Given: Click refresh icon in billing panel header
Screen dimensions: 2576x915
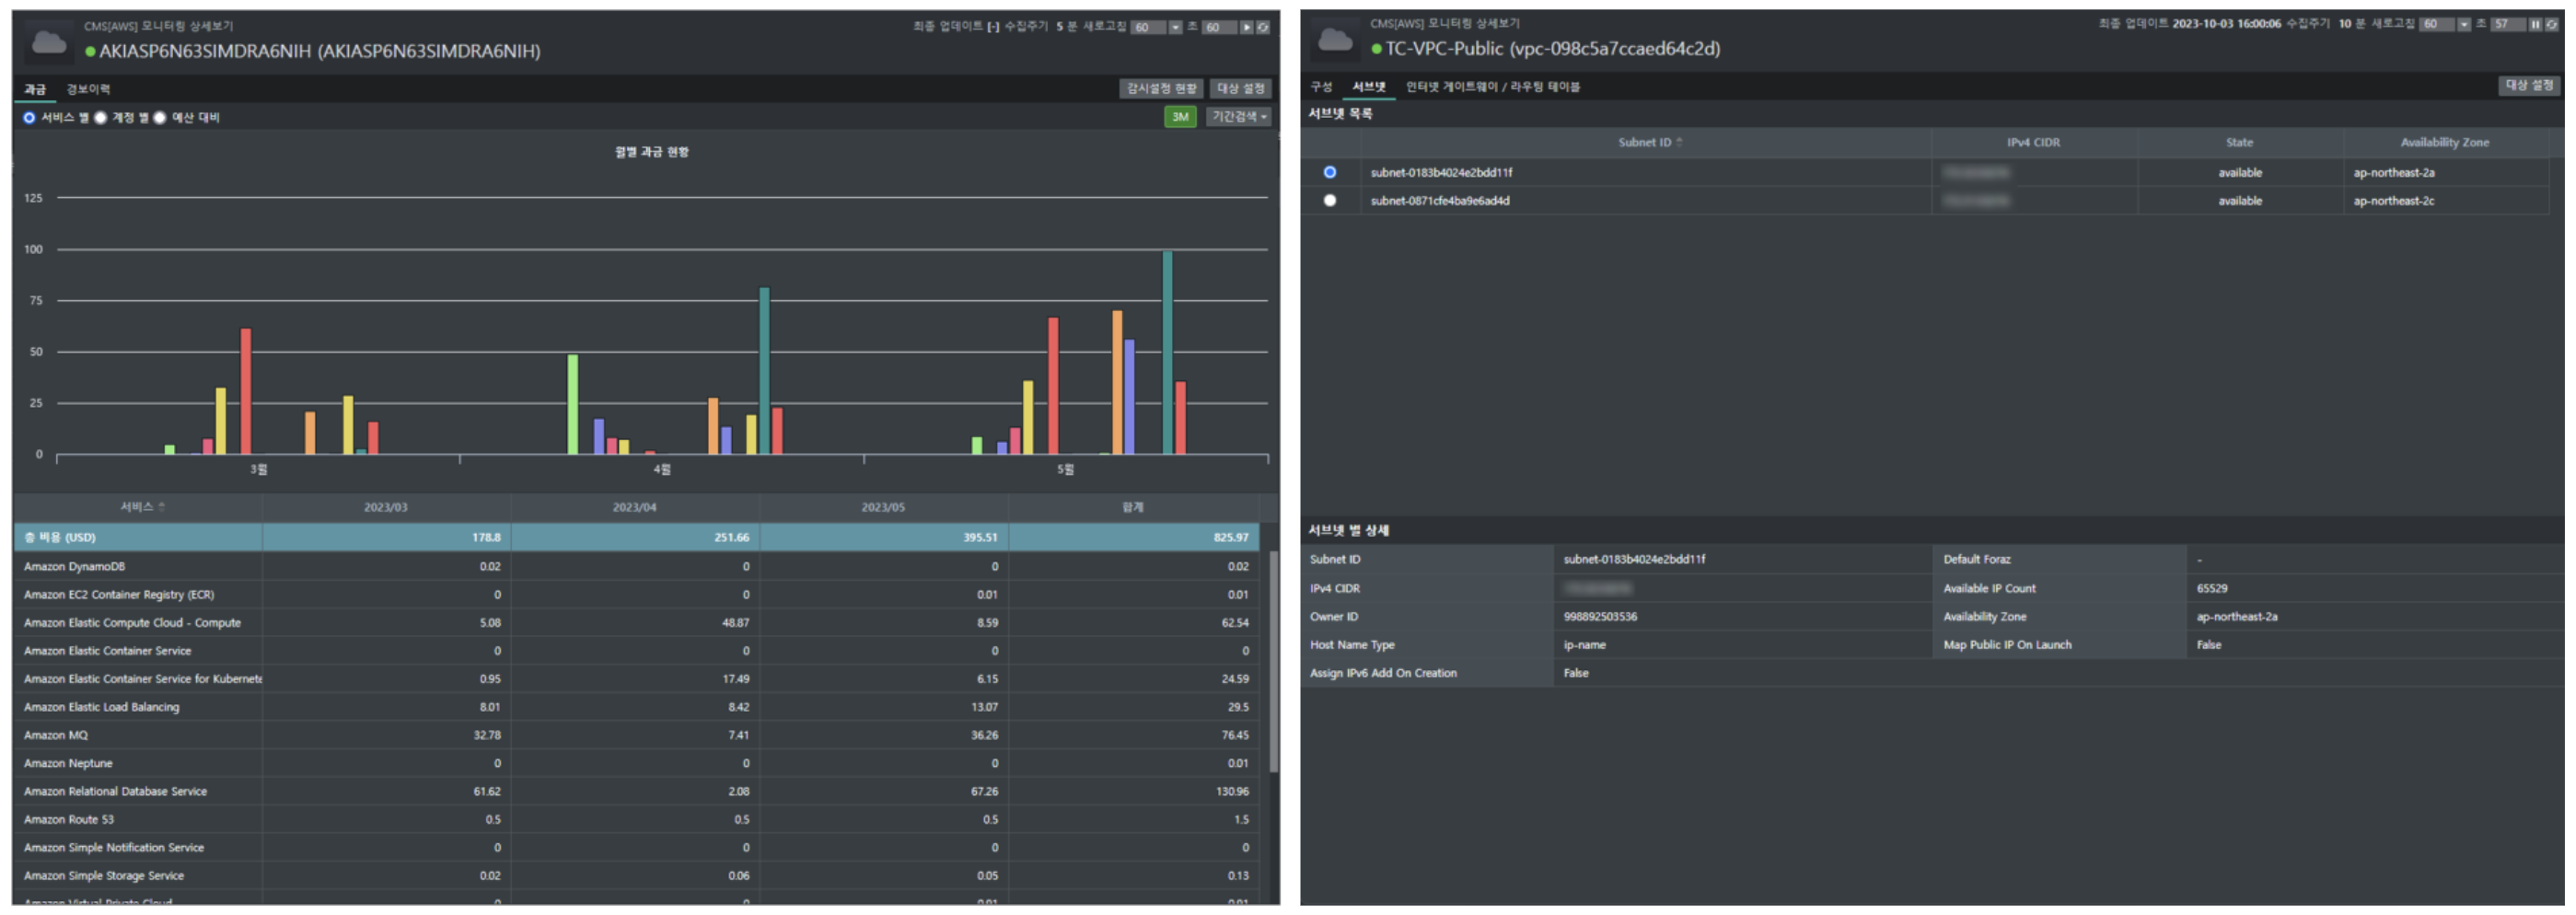Looking at the screenshot, I should tap(1263, 27).
